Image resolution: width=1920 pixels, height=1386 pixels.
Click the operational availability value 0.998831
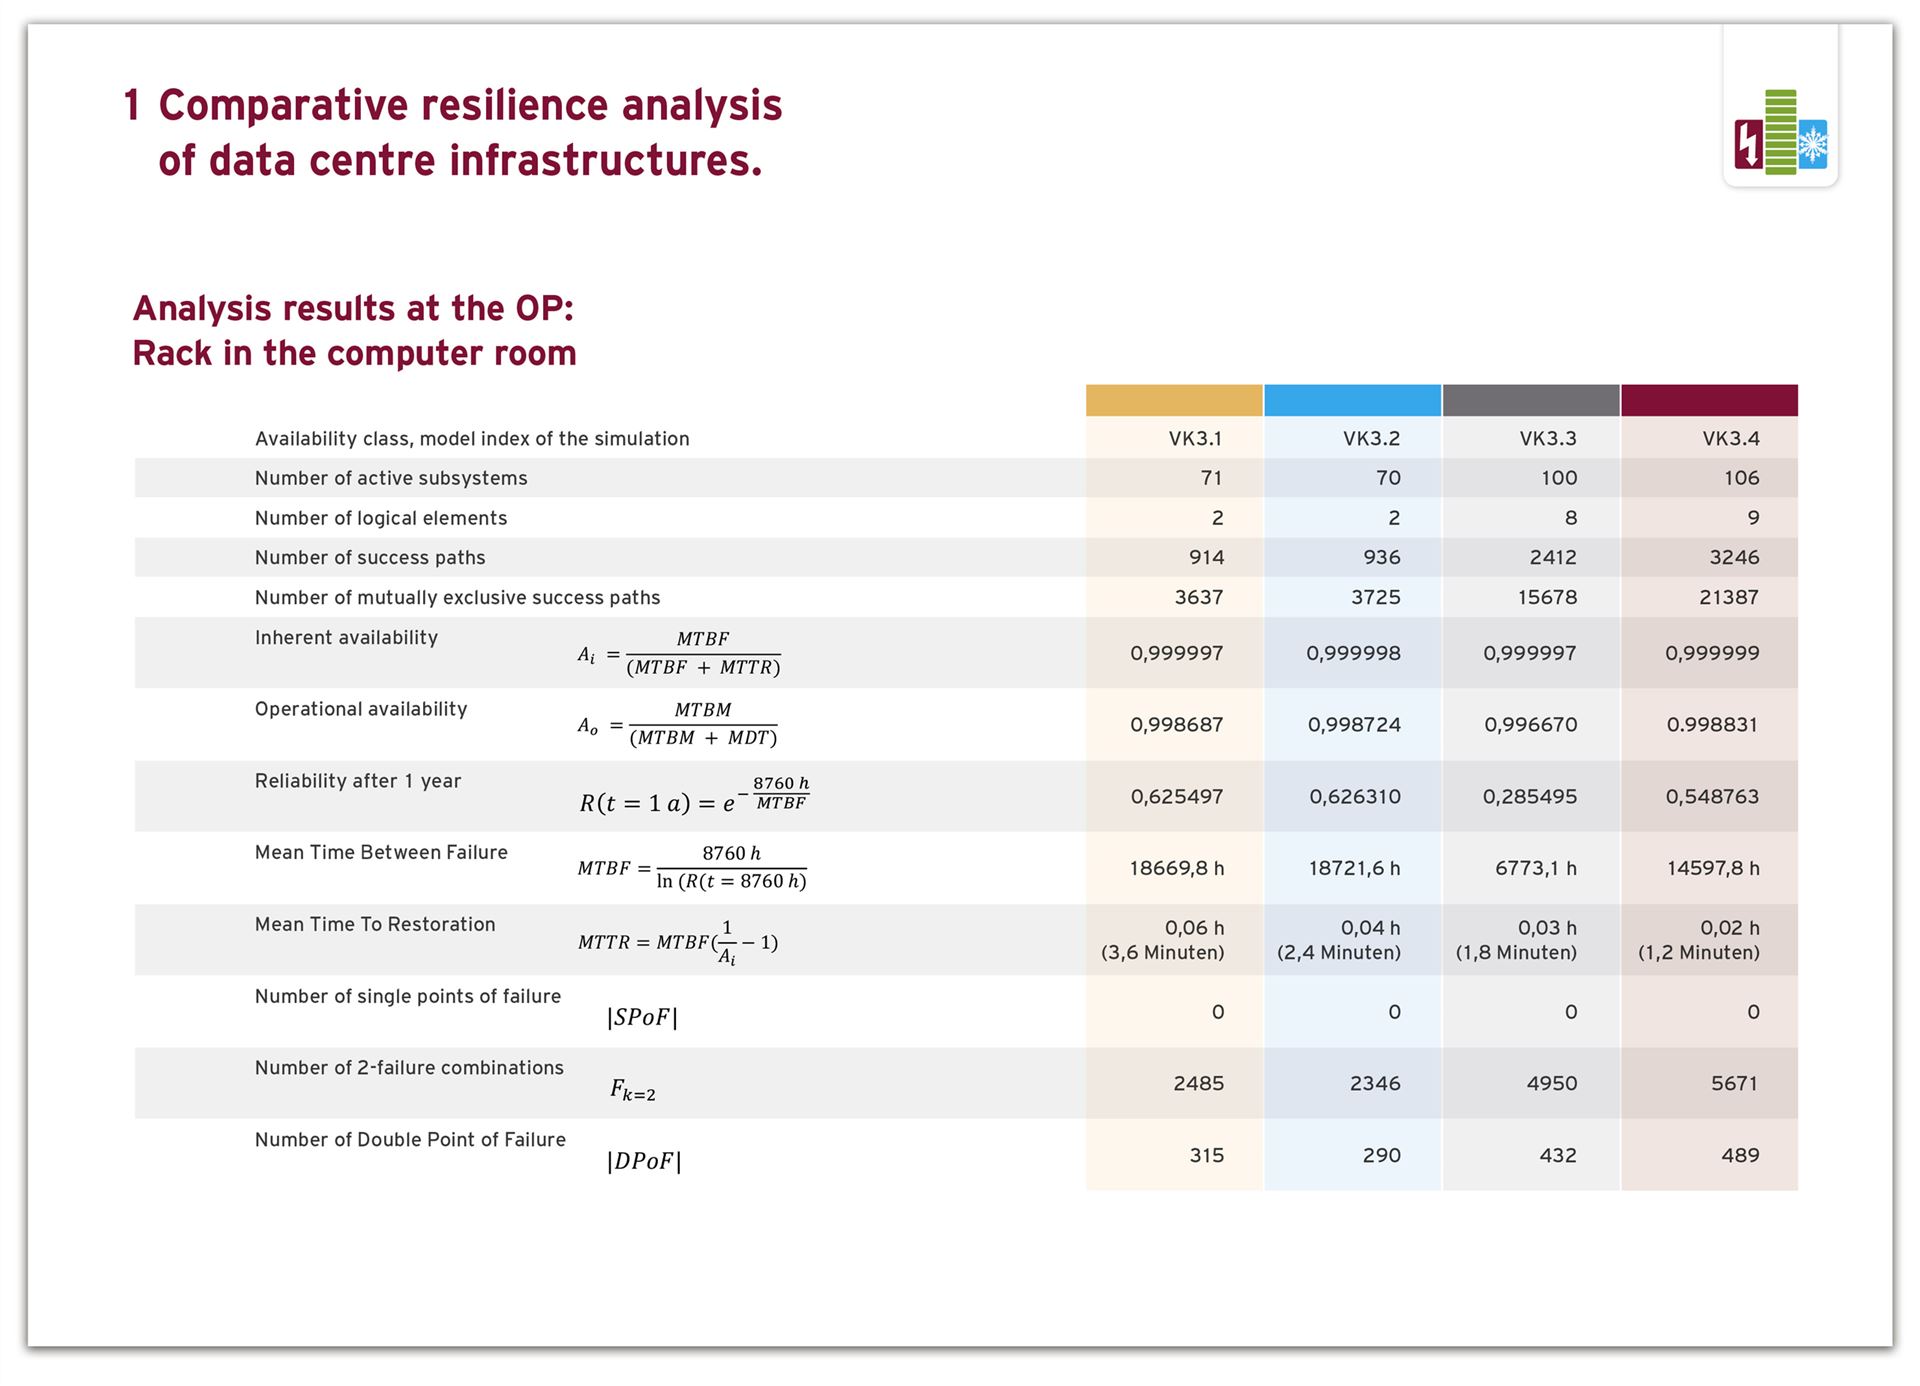pyautogui.click(x=1712, y=724)
